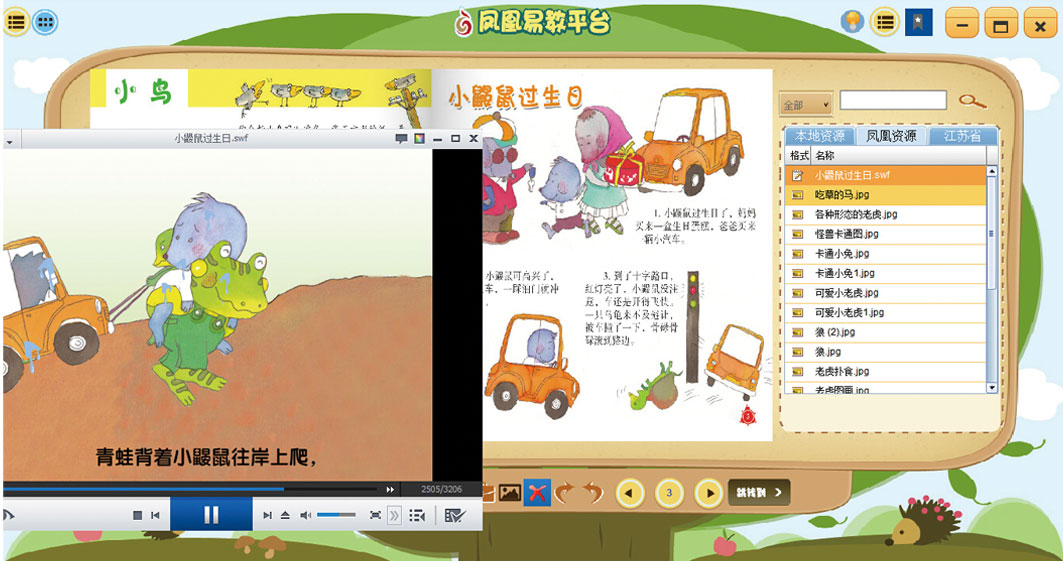Click the file type icon of 小鼹鼠过生日.swf

[x=798, y=175]
